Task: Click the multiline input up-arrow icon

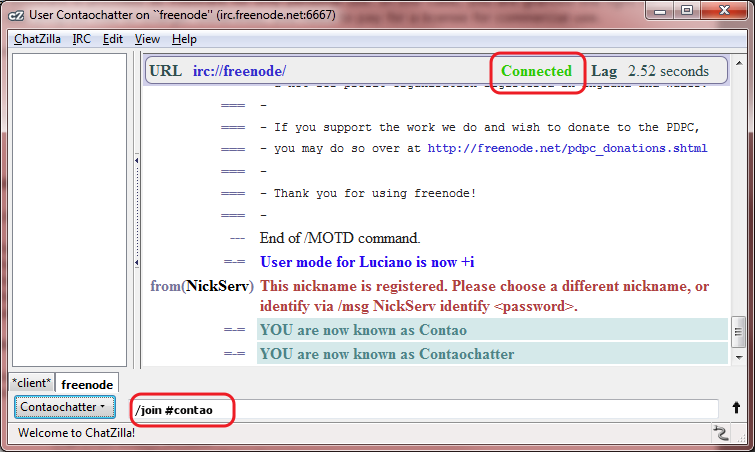Action: [x=736, y=408]
